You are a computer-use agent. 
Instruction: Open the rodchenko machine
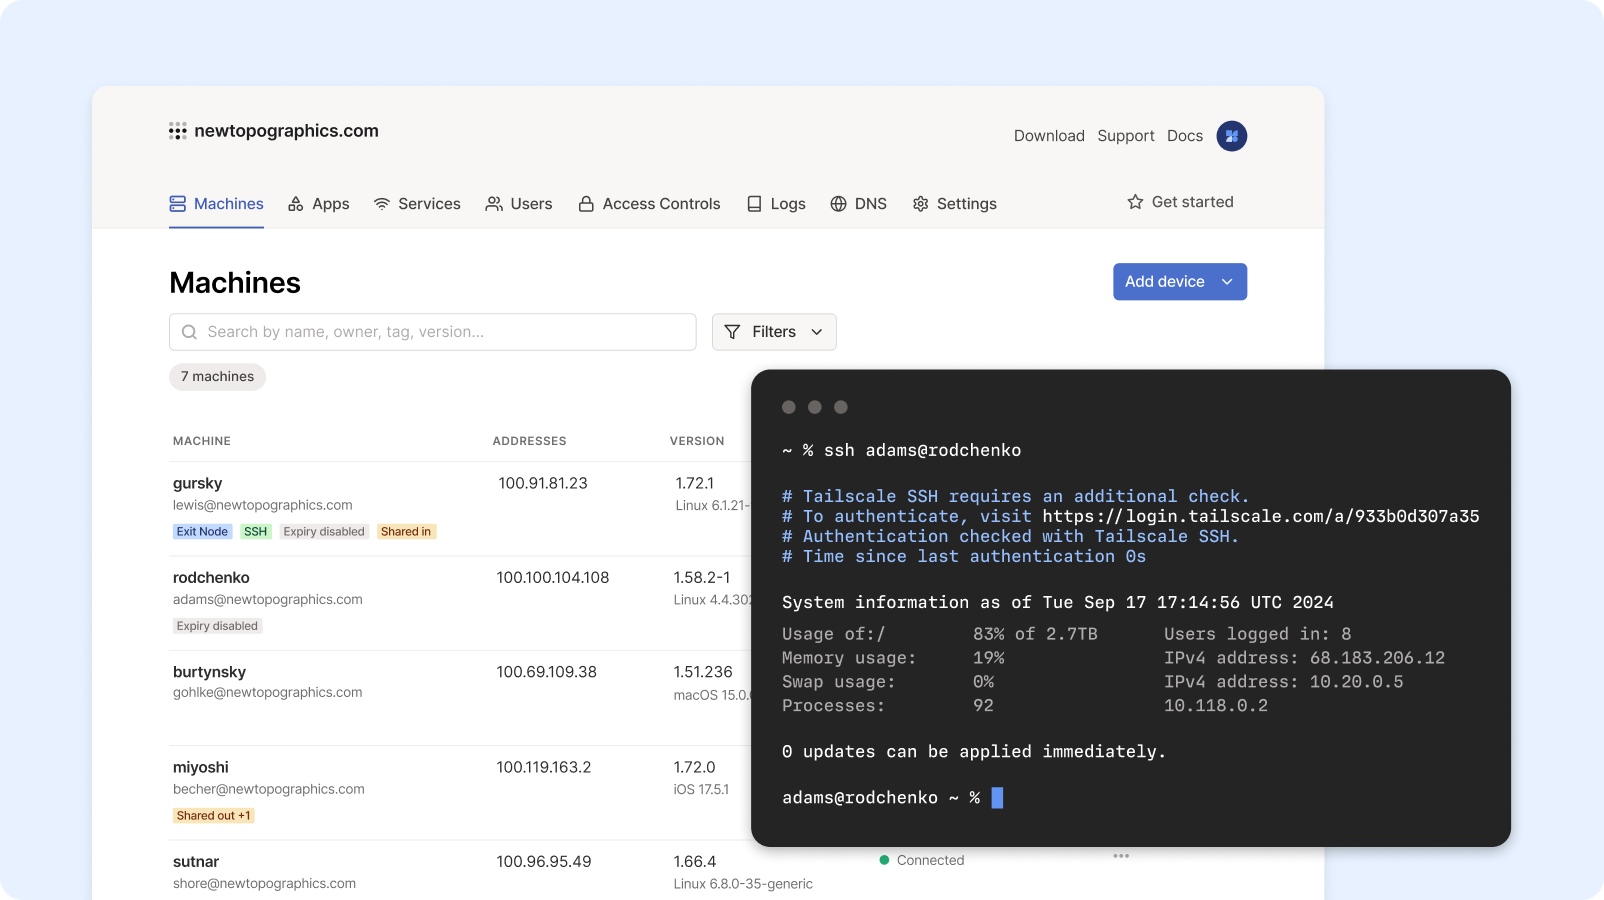pyautogui.click(x=211, y=578)
